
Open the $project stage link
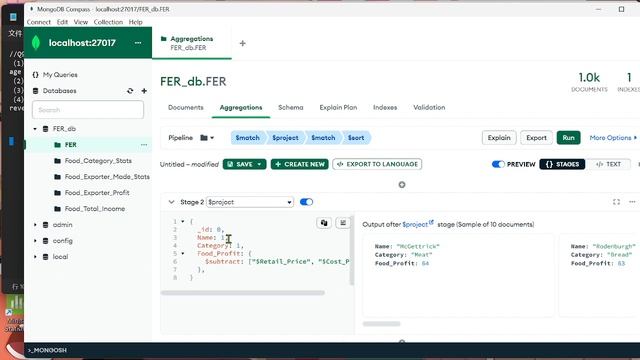click(x=415, y=224)
